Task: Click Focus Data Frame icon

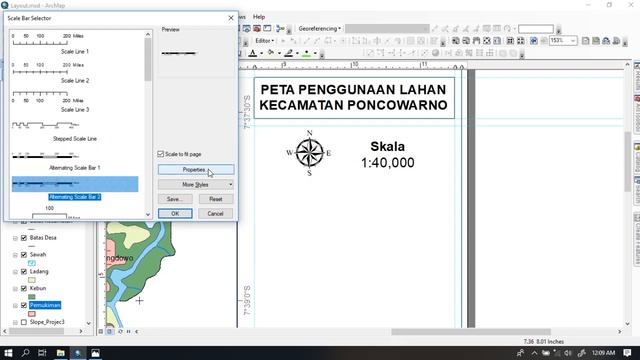Action: 596,41
